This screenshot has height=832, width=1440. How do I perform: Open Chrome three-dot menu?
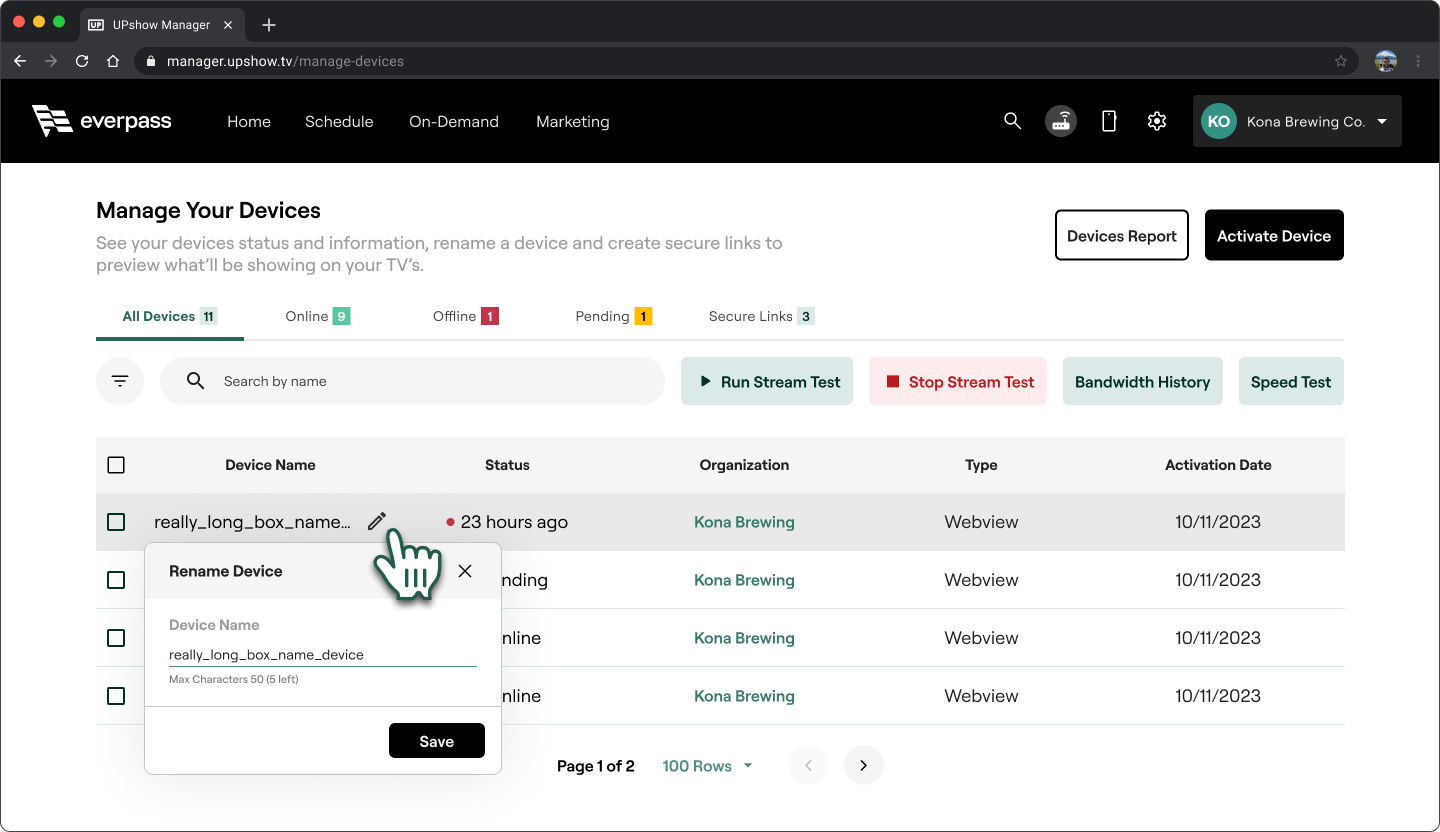(x=1418, y=61)
